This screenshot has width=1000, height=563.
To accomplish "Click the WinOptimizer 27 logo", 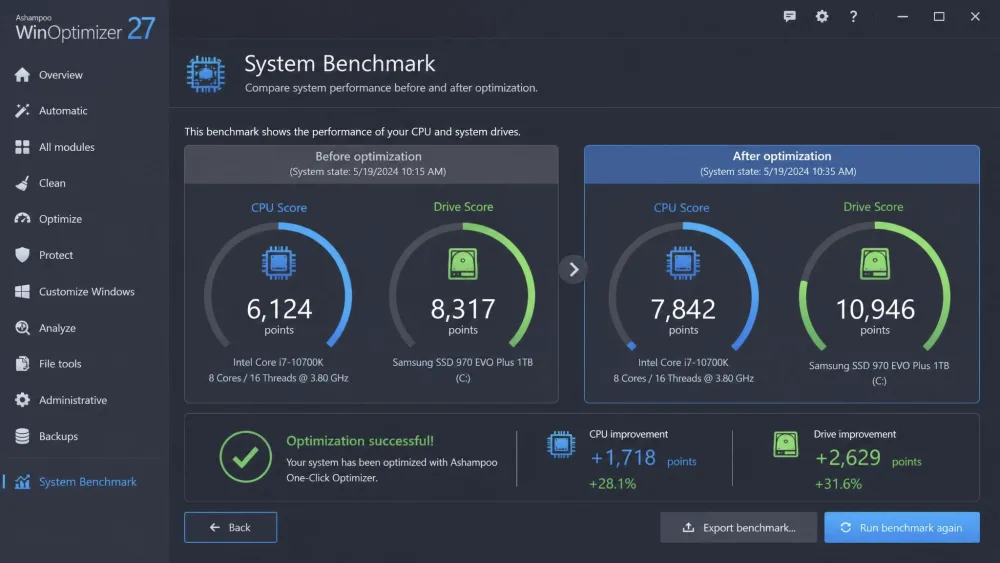I will [85, 28].
